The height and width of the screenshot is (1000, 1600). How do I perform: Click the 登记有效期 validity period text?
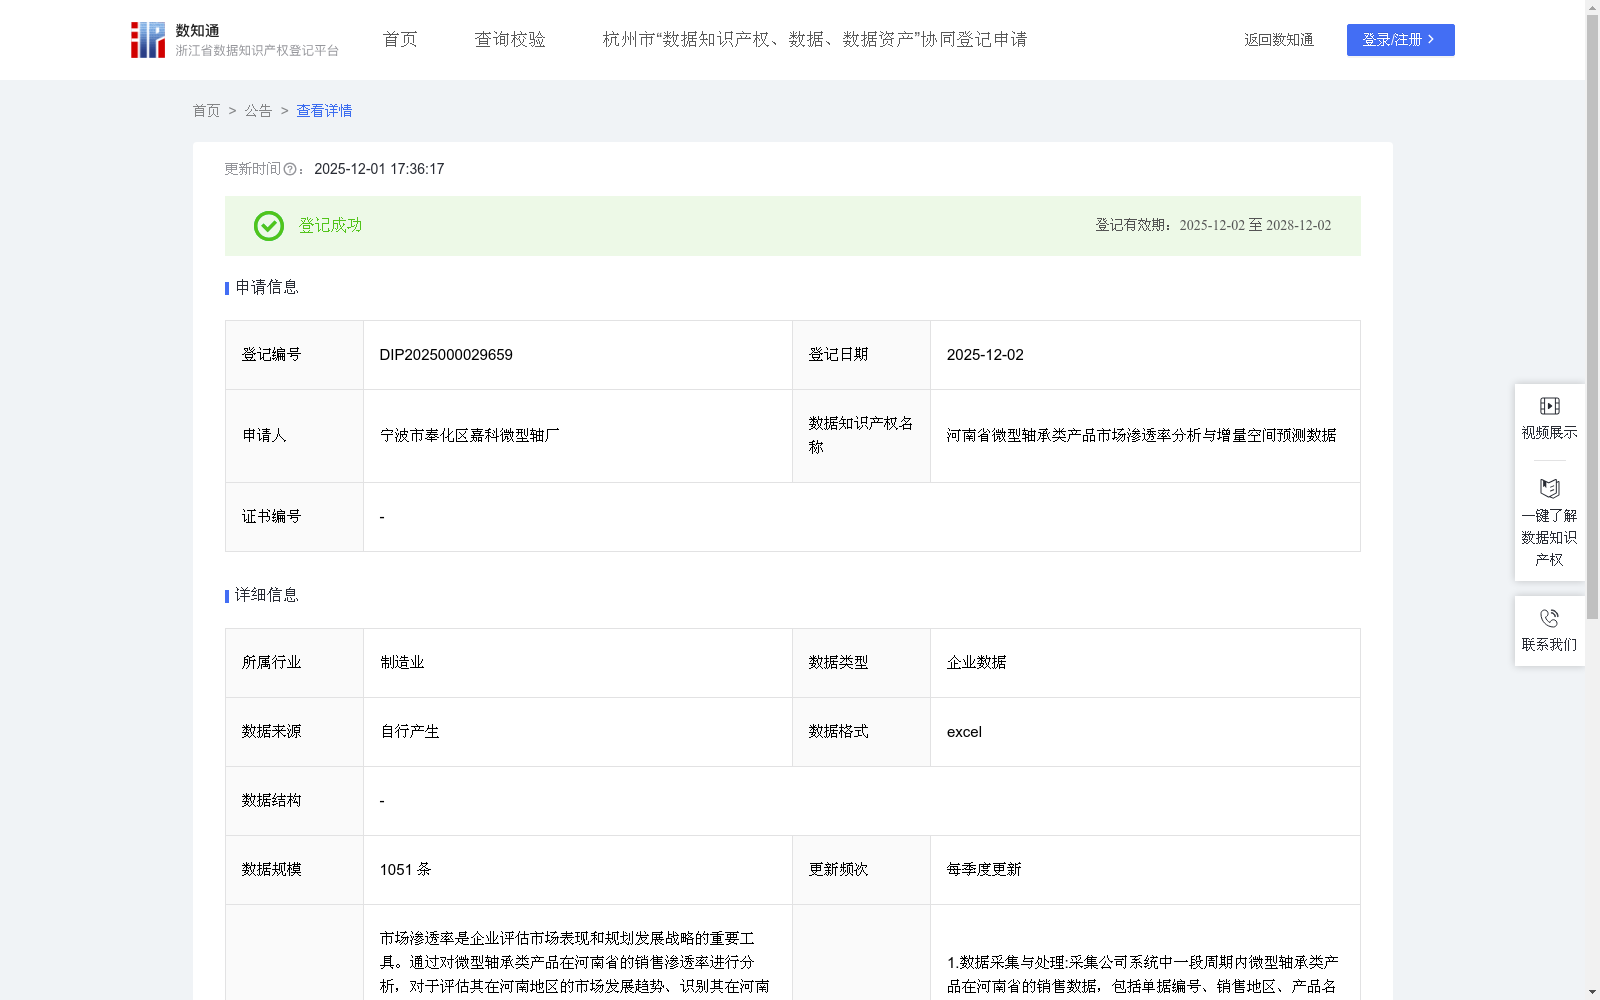1213,226
